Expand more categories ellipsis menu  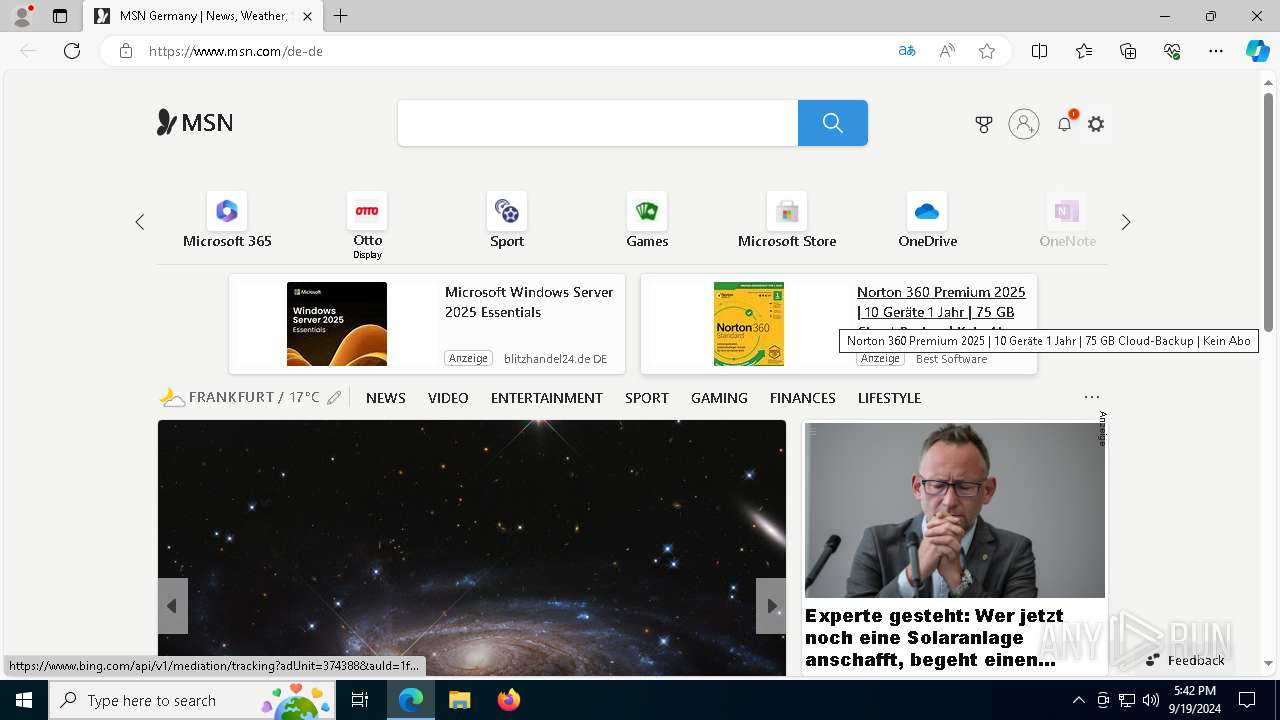click(x=1092, y=397)
